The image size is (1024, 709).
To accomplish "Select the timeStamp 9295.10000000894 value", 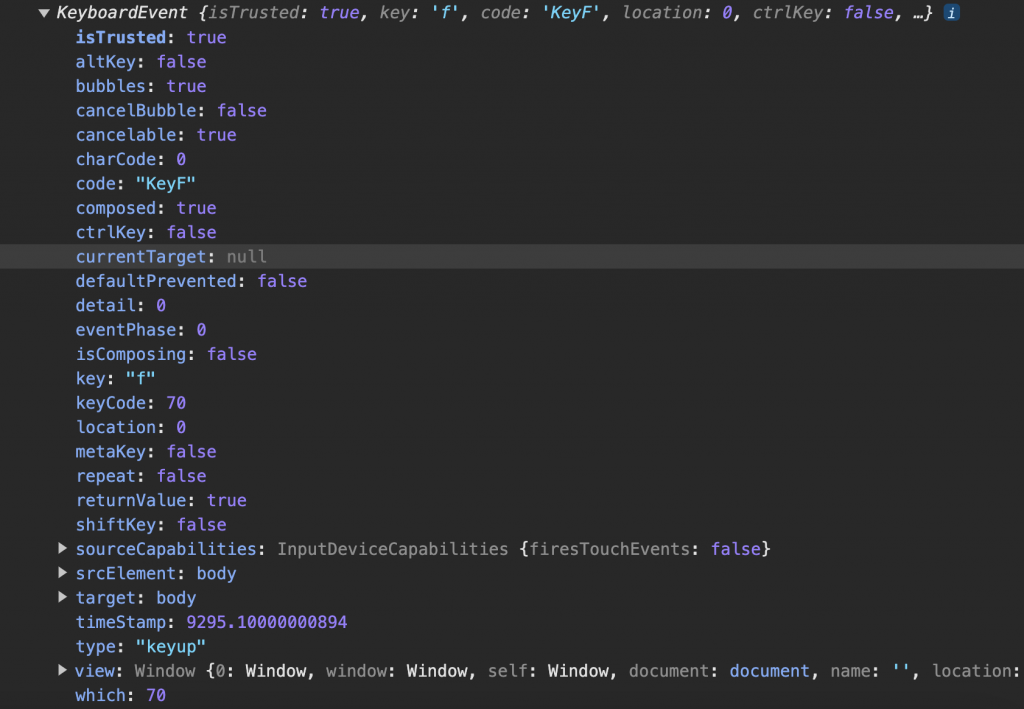I will [266, 622].
